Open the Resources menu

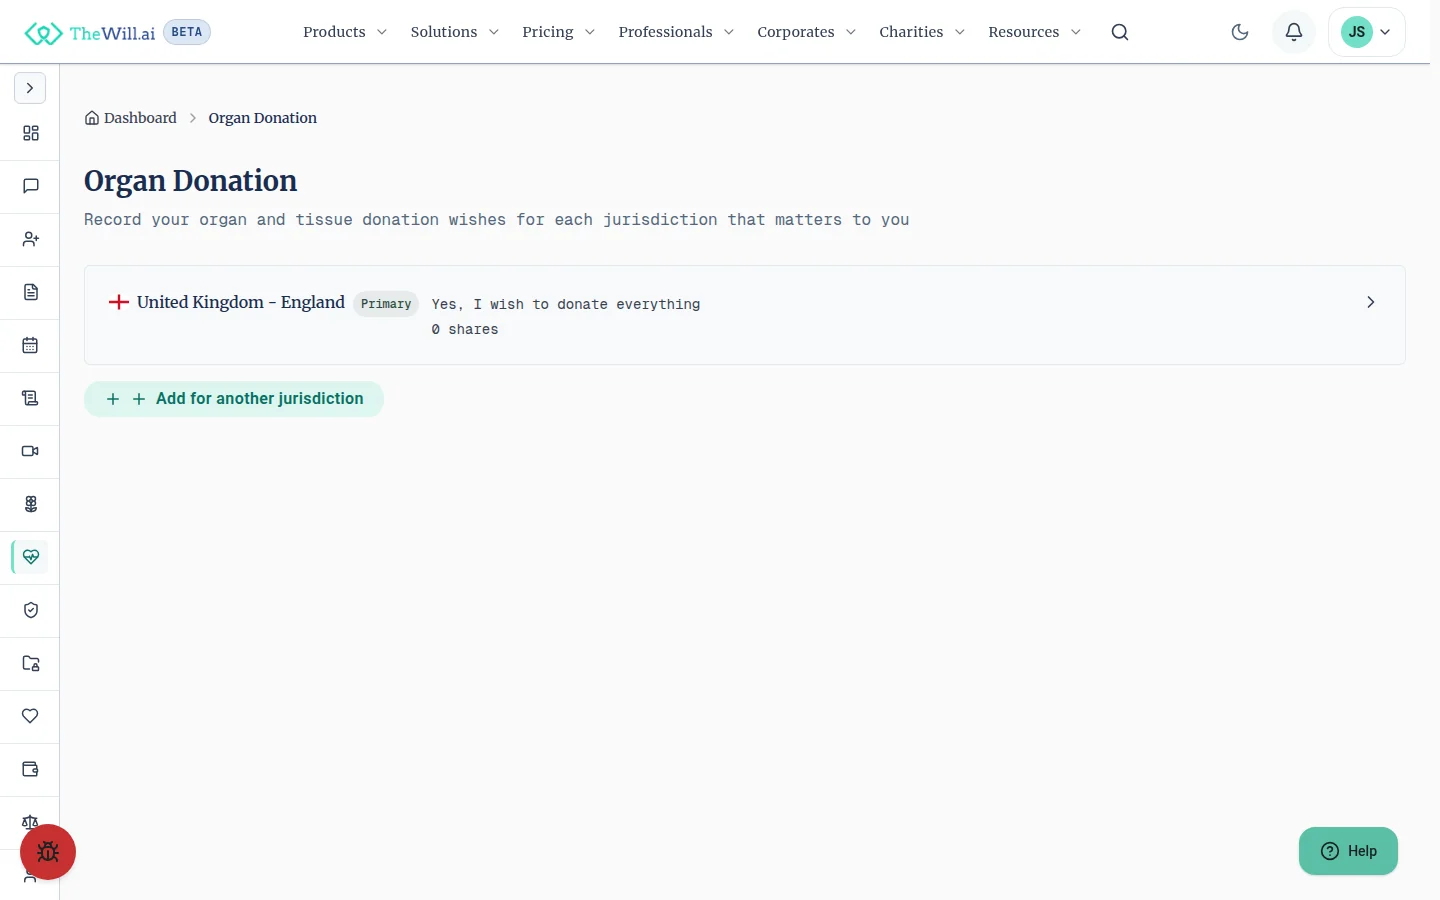coord(1035,32)
